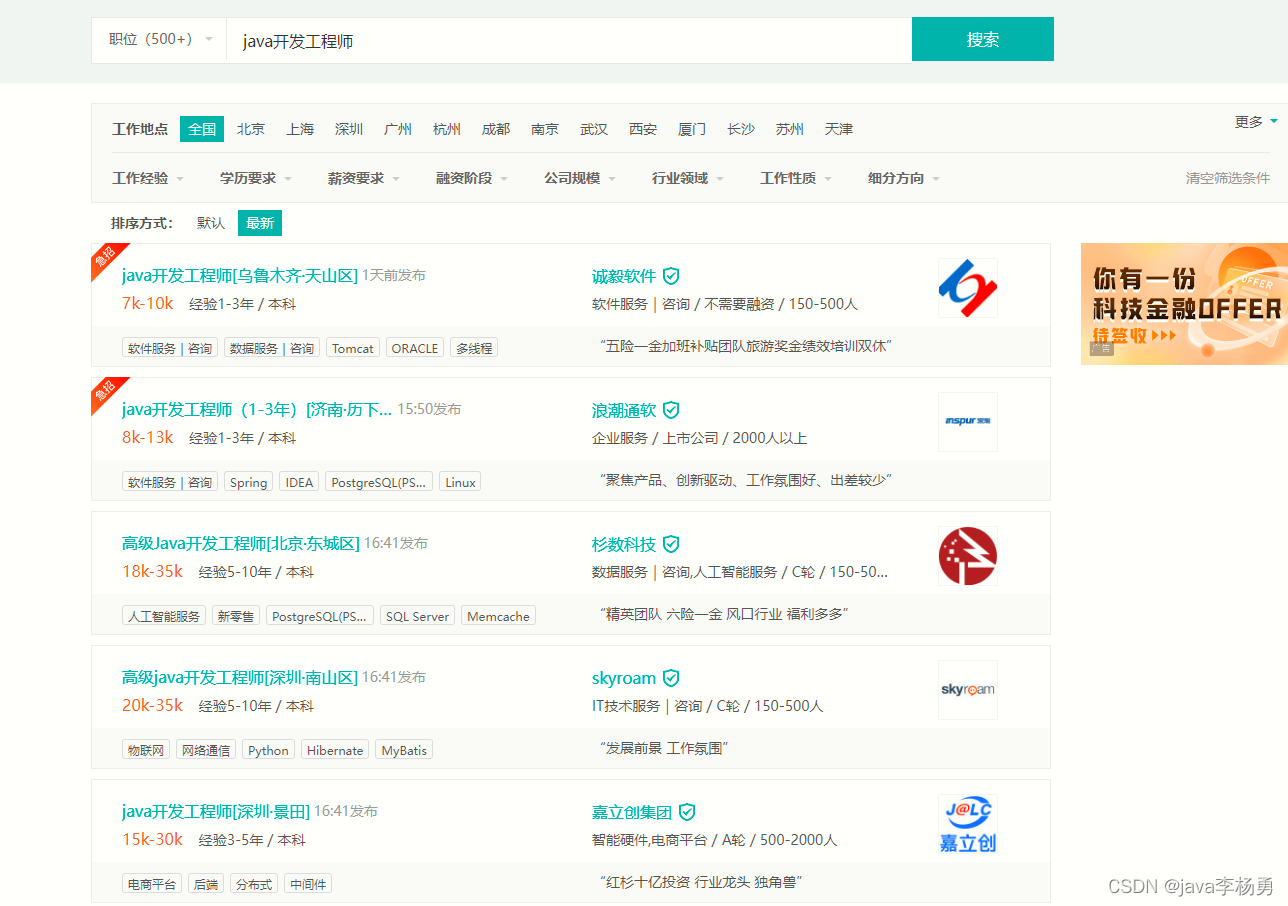Click verified shield icon beside 杉数科技

[x=671, y=544]
